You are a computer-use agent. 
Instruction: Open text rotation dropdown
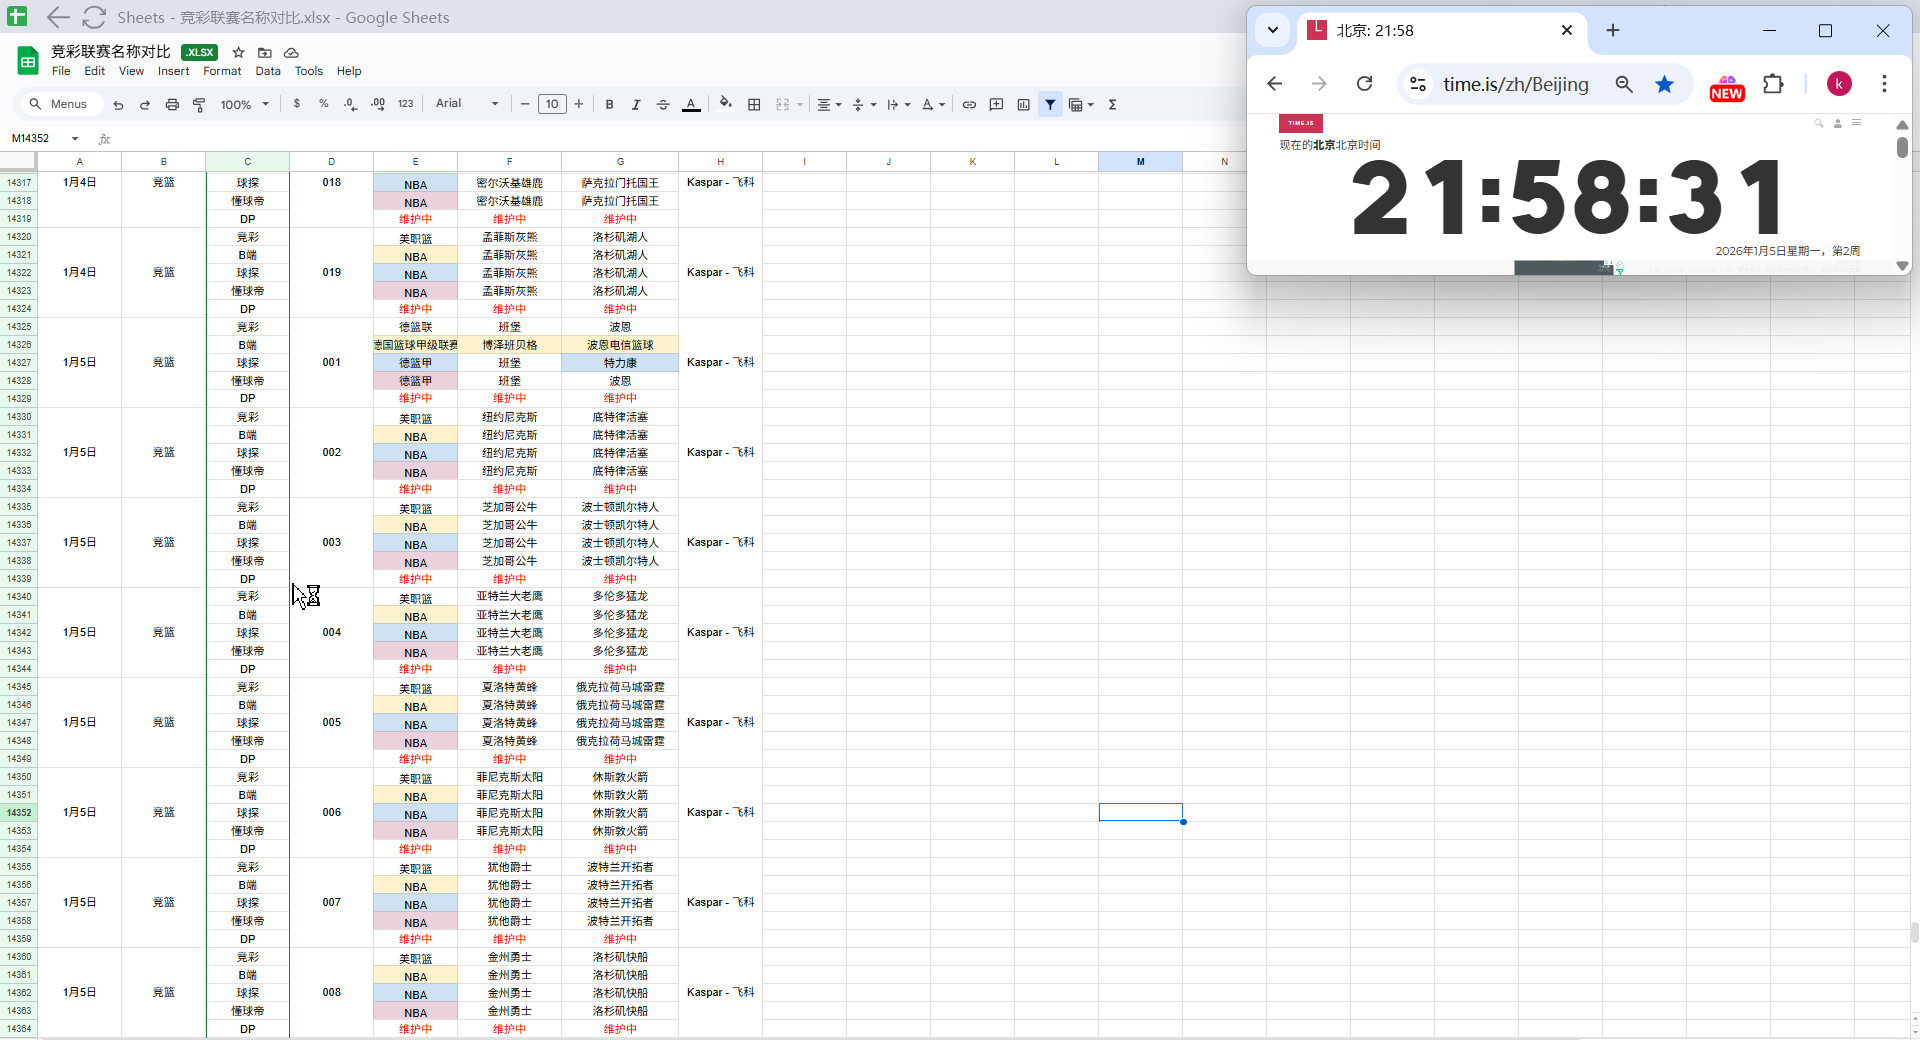pos(933,104)
